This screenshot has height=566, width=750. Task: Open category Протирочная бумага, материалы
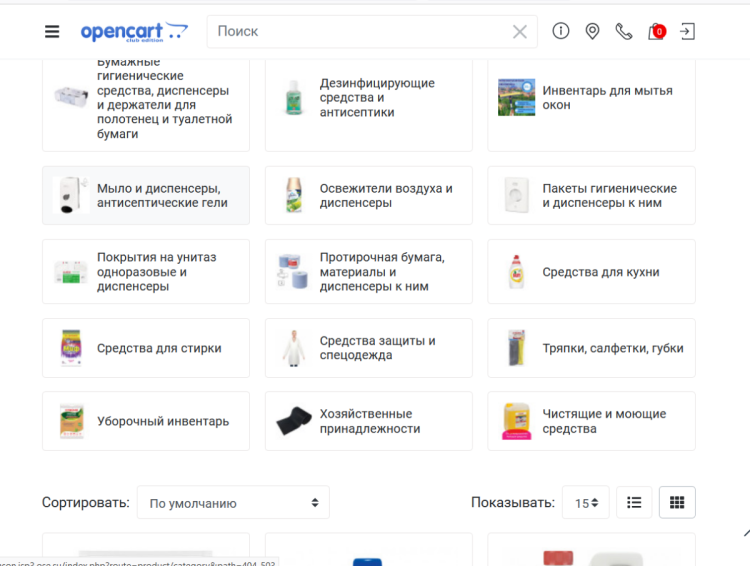click(369, 271)
